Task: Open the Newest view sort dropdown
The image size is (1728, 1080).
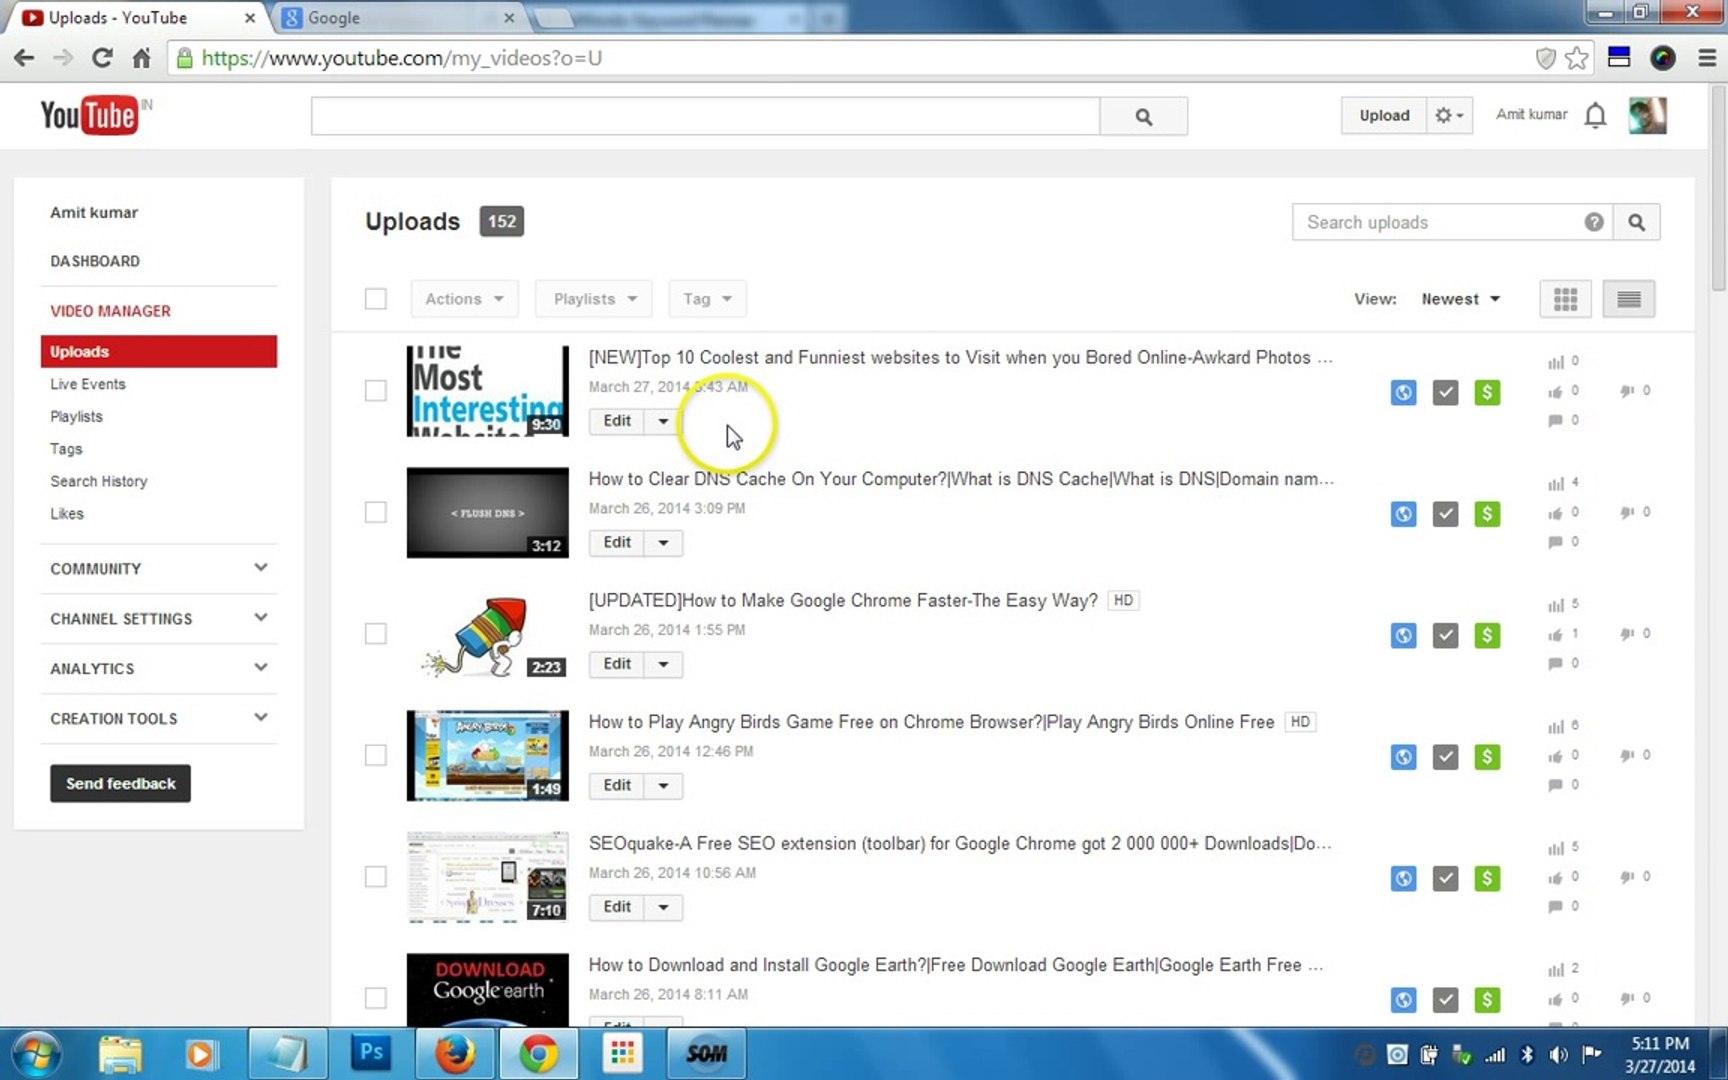Action: tap(1460, 299)
